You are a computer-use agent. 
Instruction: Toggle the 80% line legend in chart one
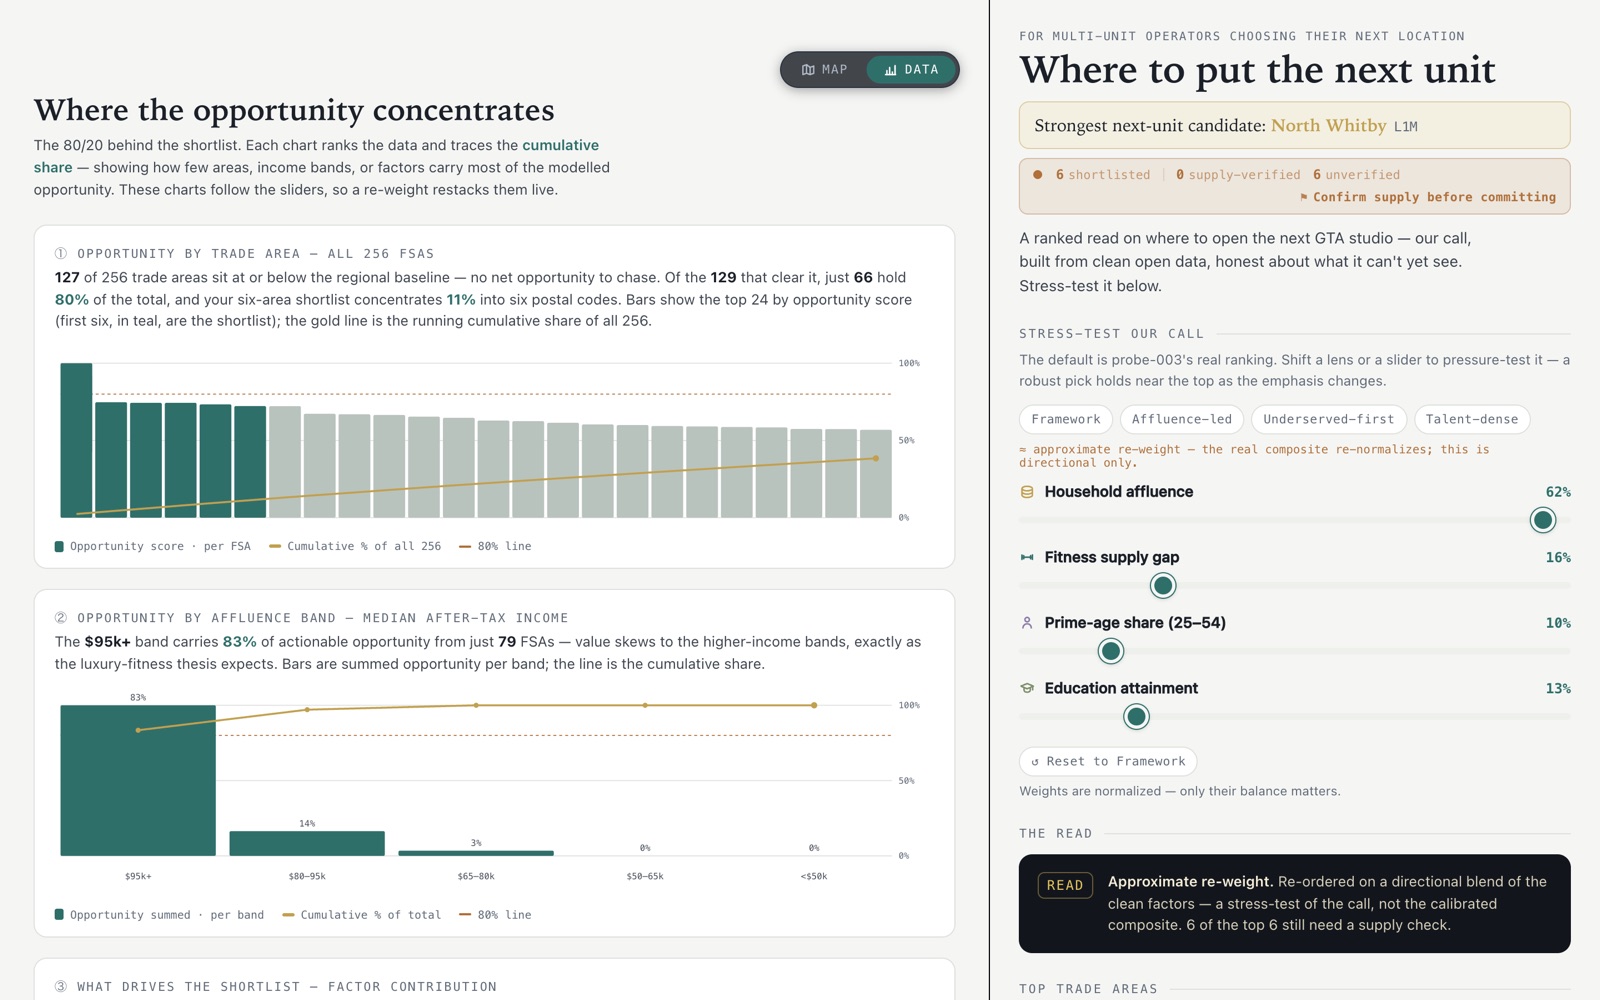point(495,546)
